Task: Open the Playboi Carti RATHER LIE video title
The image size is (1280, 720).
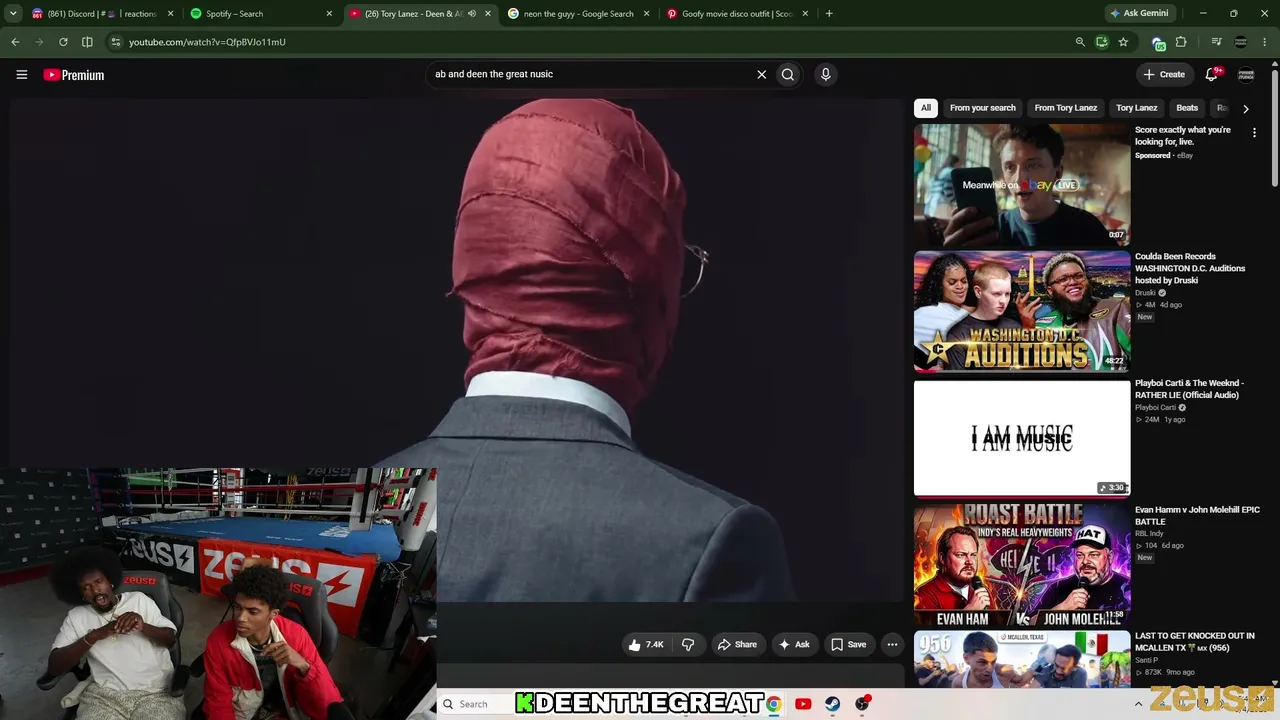Action: pos(1190,389)
